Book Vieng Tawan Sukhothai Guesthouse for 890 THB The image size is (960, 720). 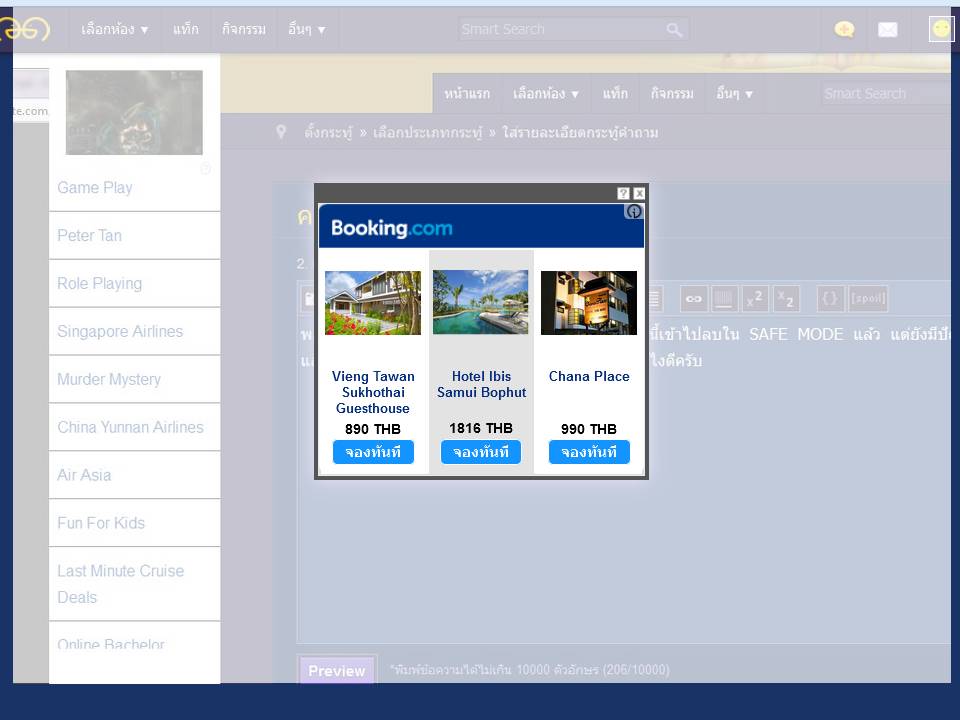(x=373, y=452)
